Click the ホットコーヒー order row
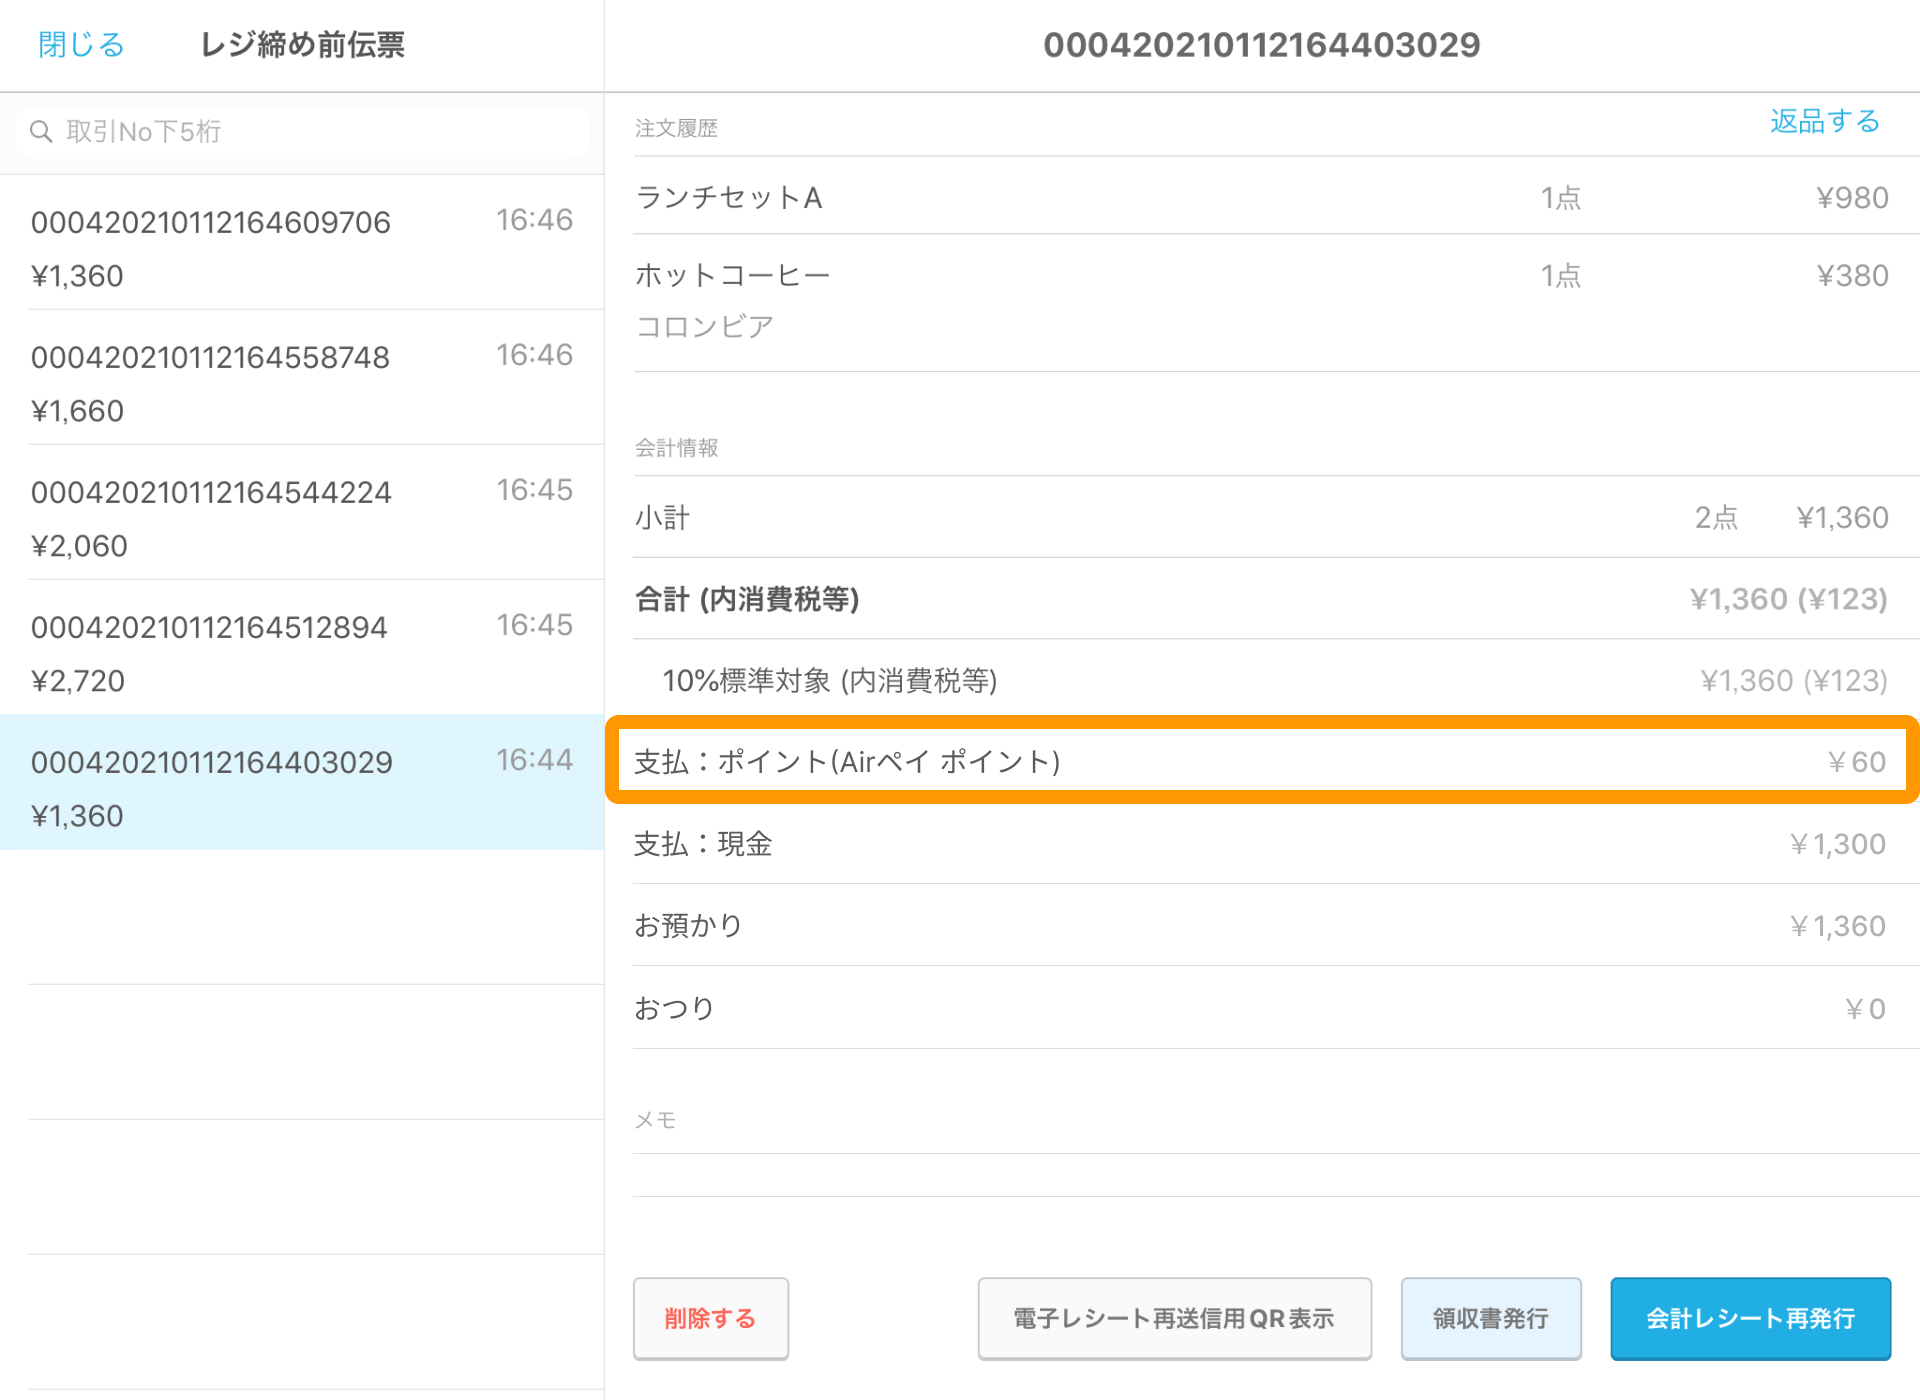The width and height of the screenshot is (1920, 1400). [x=1275, y=303]
